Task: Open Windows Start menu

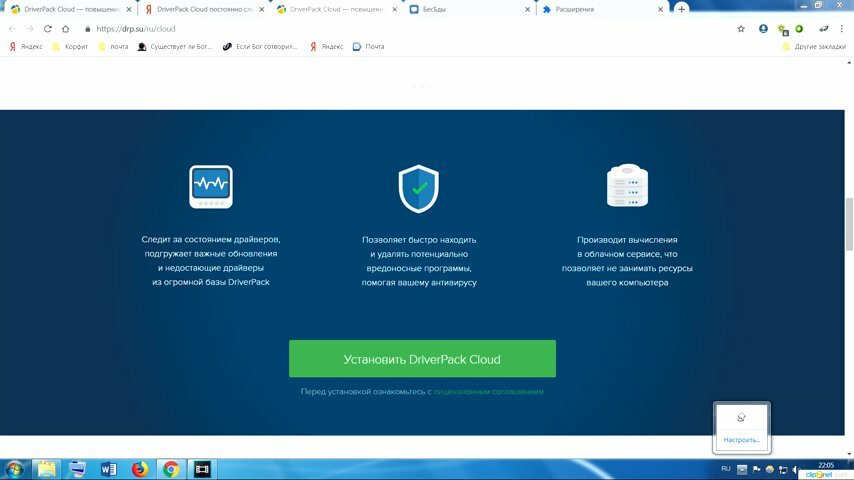Action: pyautogui.click(x=14, y=469)
